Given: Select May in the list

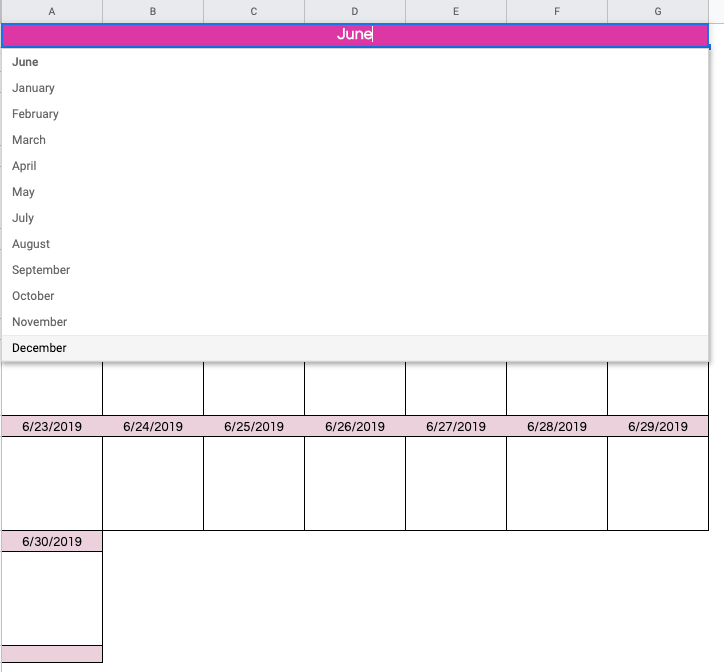Looking at the screenshot, I should [x=355, y=192].
